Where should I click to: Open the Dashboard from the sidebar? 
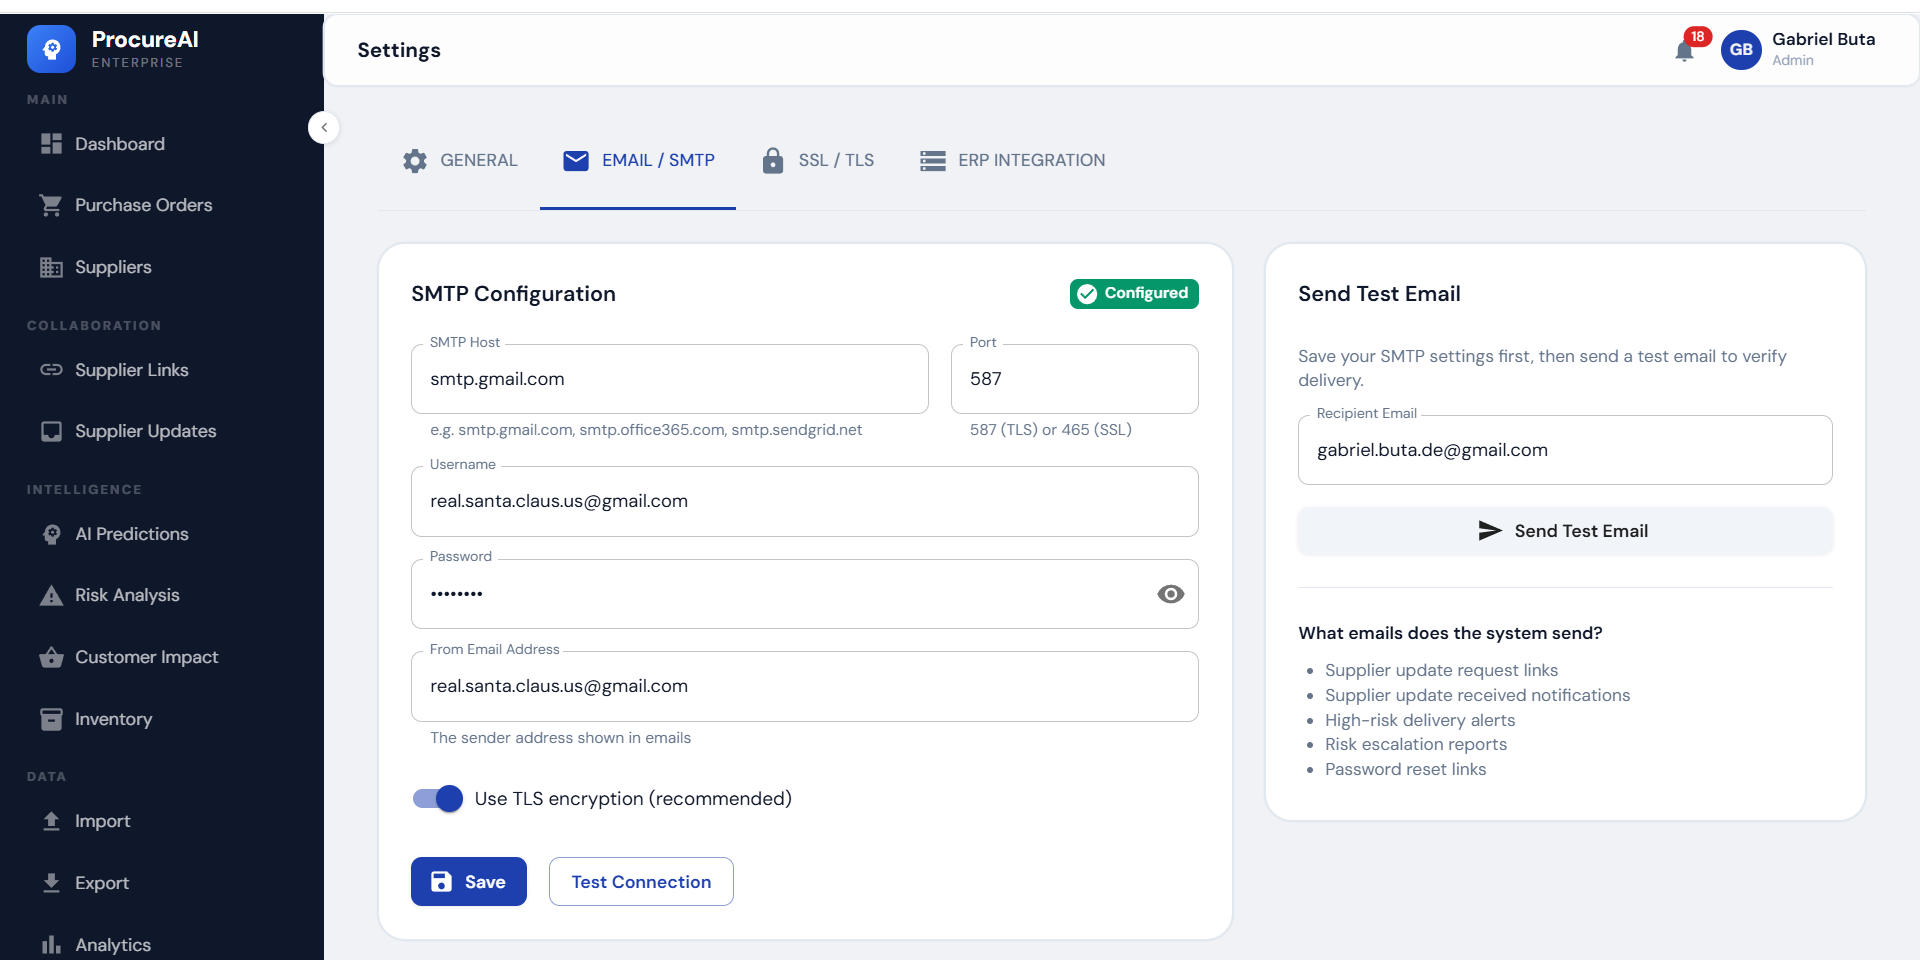119,143
